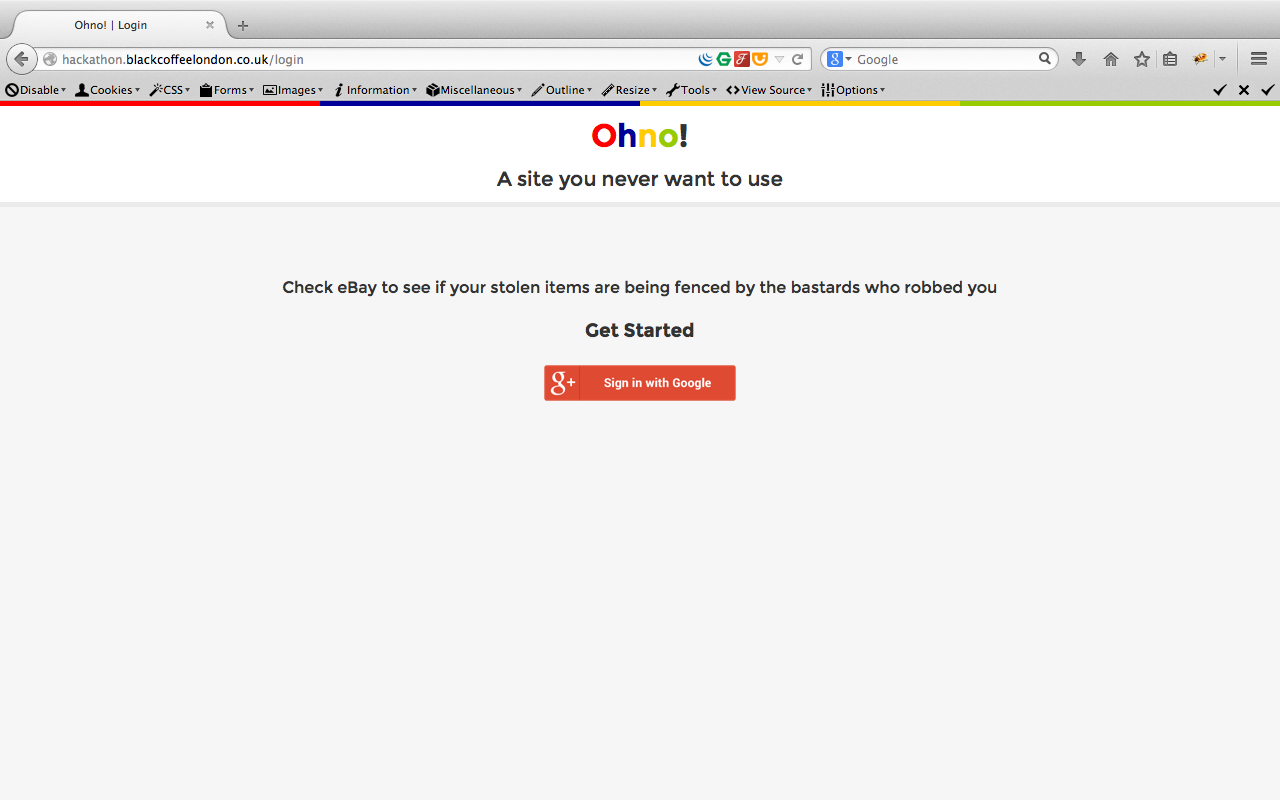The image size is (1280, 800).
Task: Show the bookmarks list icon
Action: tap(1170, 59)
